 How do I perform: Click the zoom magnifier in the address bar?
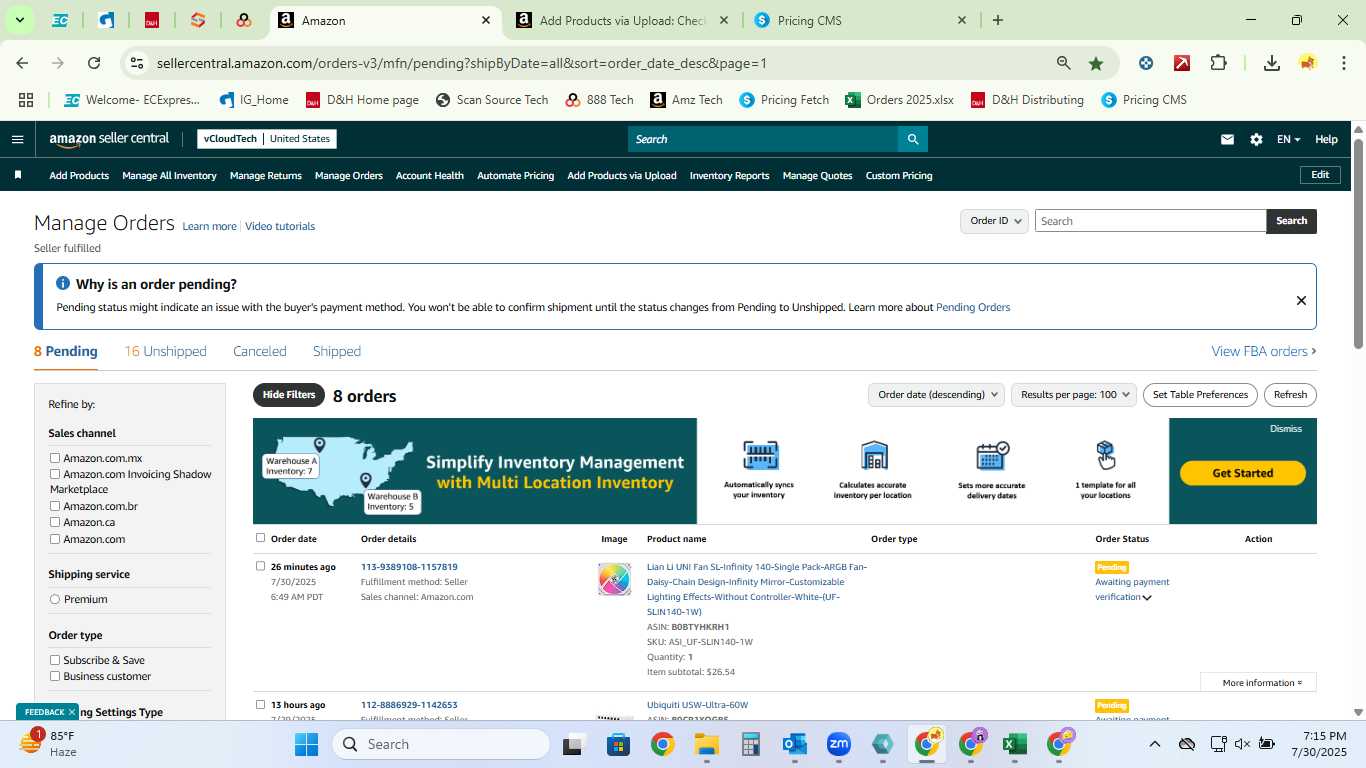[1064, 63]
